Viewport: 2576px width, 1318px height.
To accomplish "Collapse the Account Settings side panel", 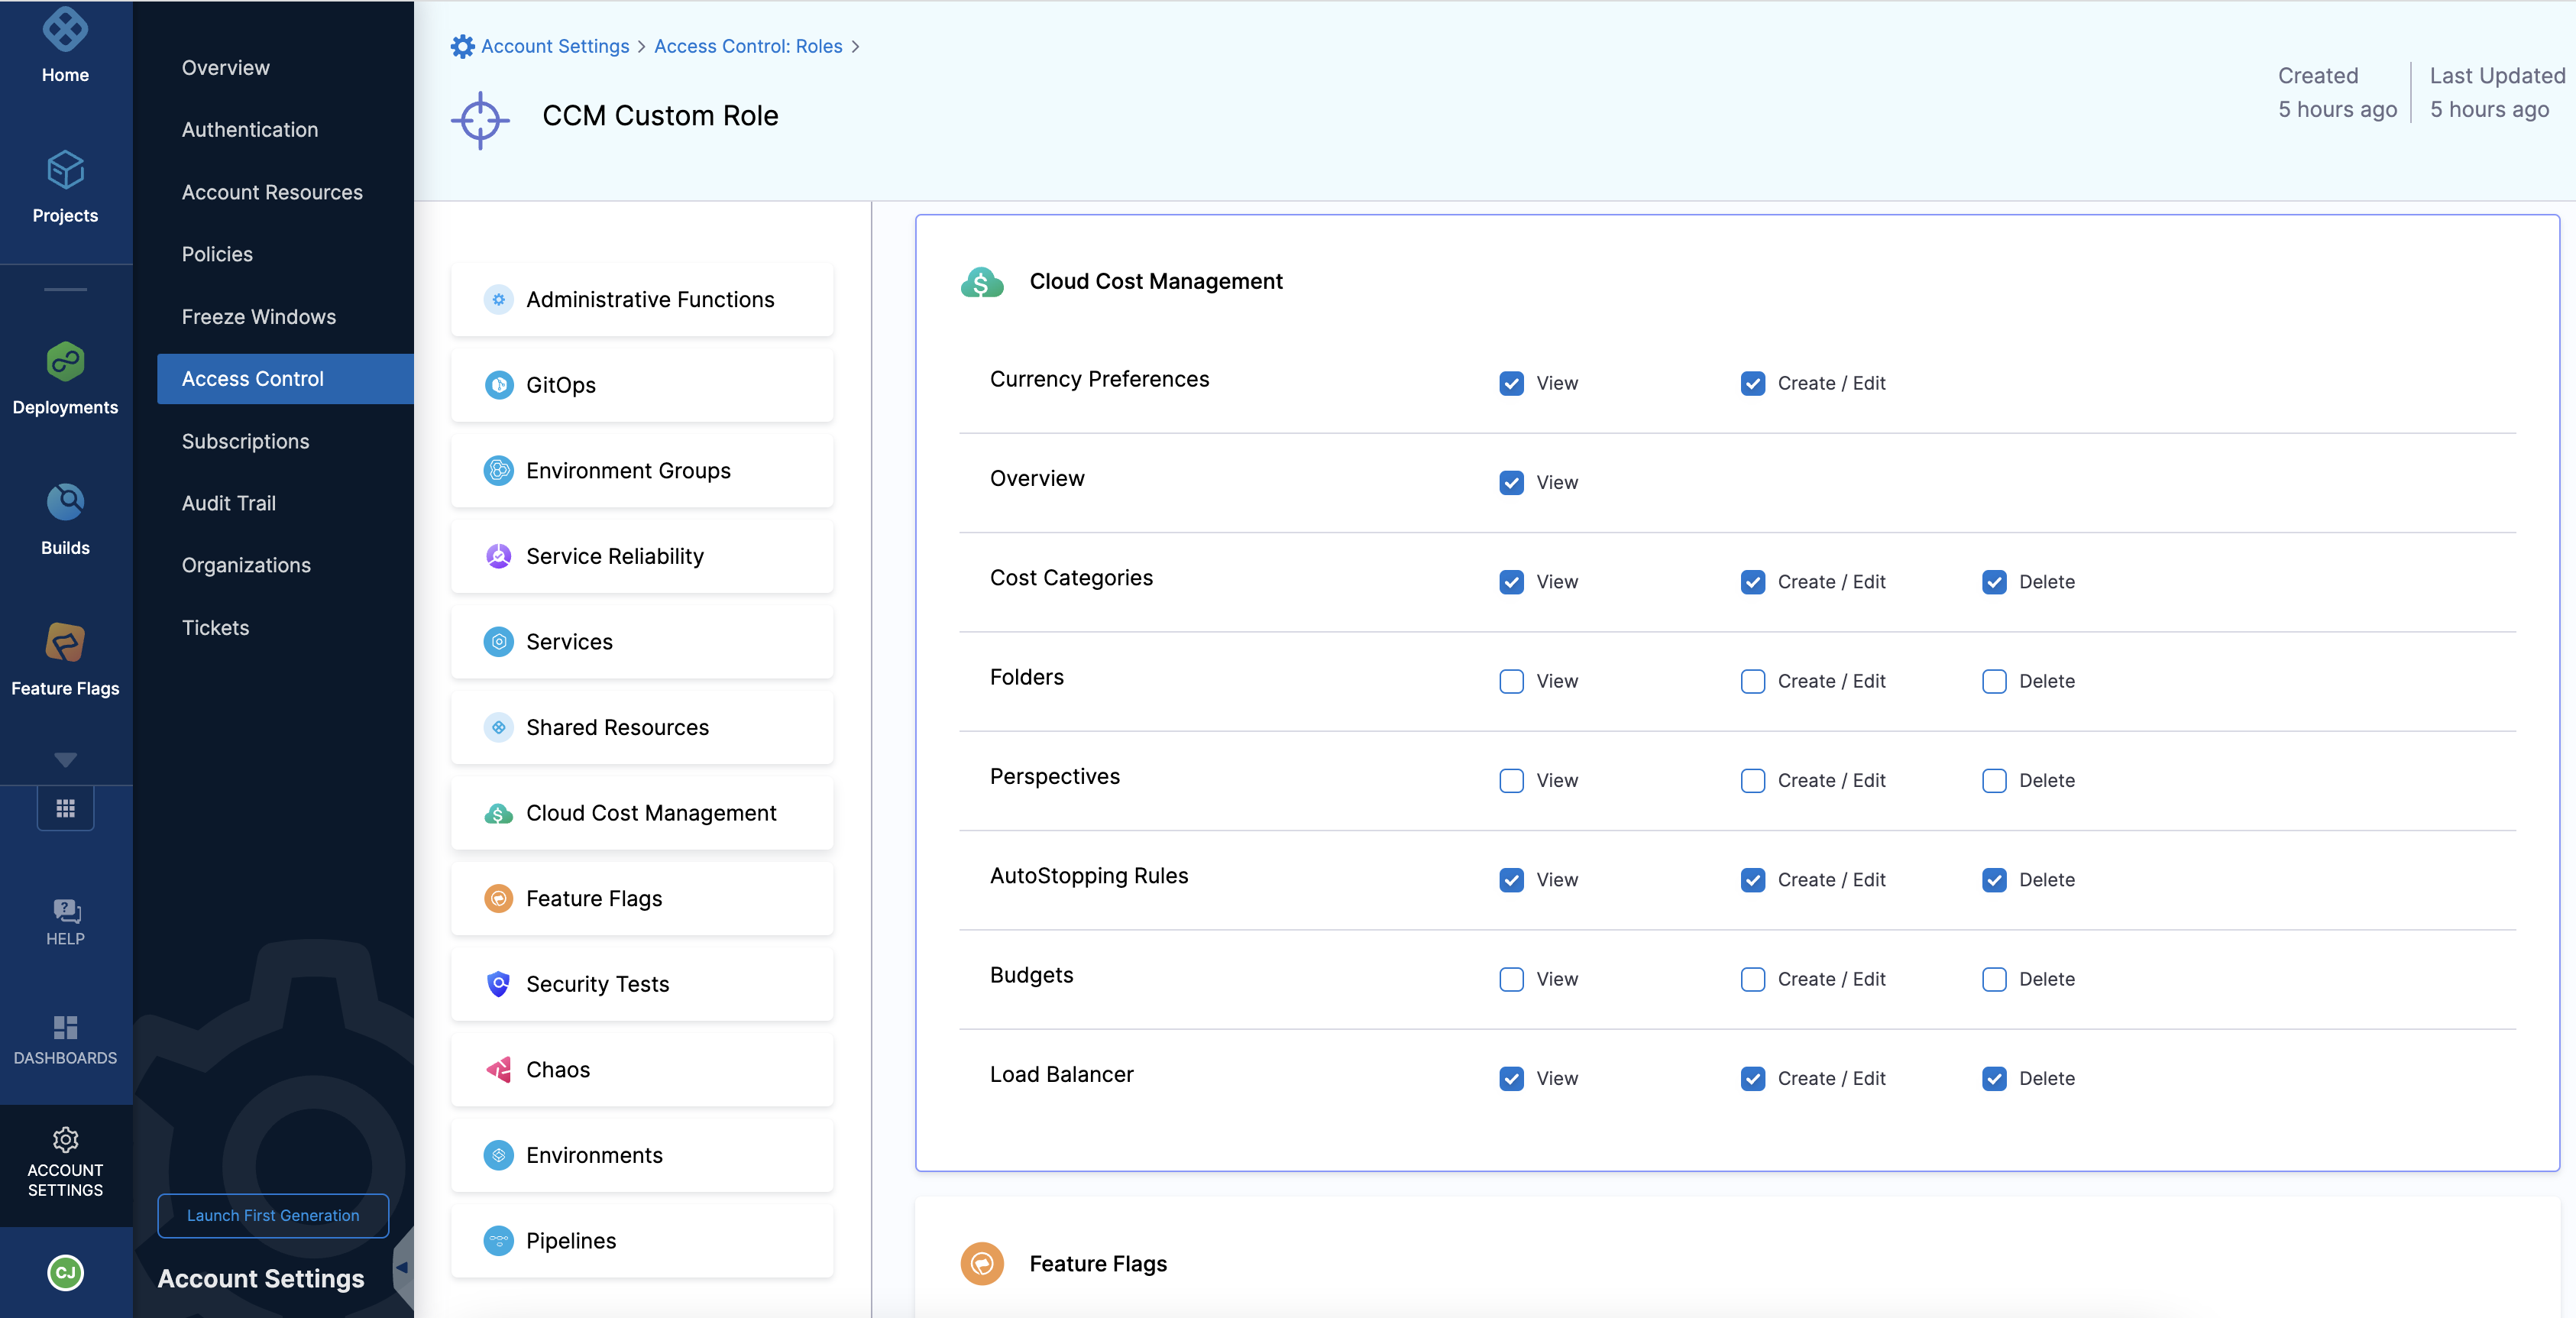I will click(402, 1267).
